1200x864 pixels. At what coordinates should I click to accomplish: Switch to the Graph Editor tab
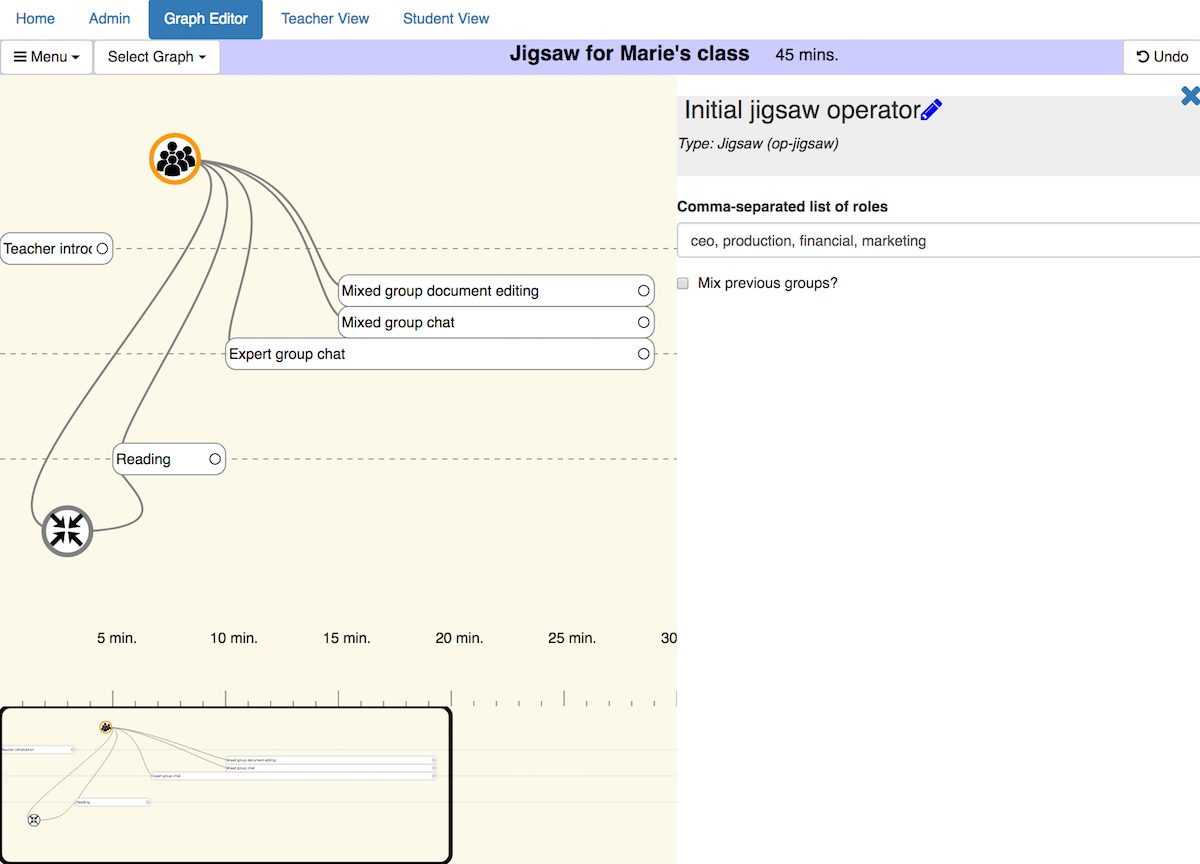pyautogui.click(x=206, y=19)
